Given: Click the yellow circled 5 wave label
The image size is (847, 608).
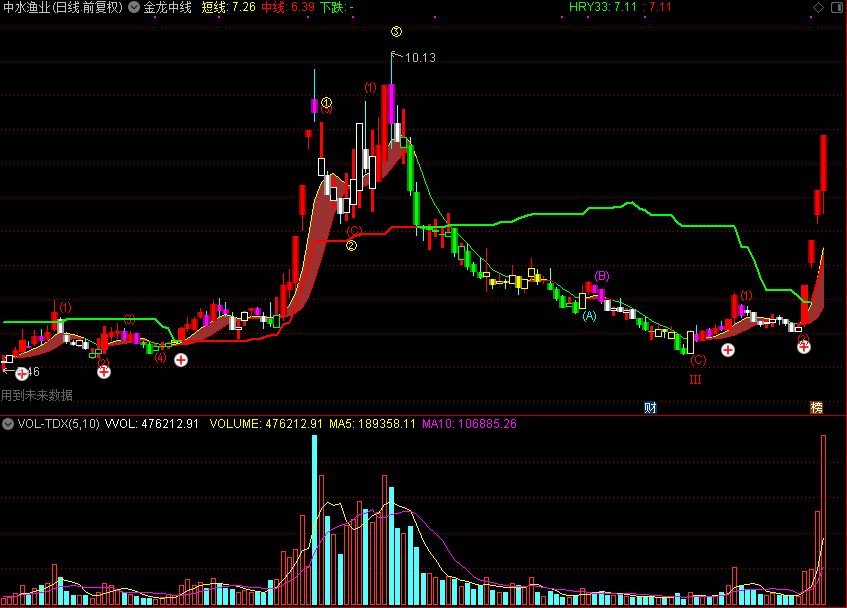Looking at the screenshot, I should pos(396,32).
